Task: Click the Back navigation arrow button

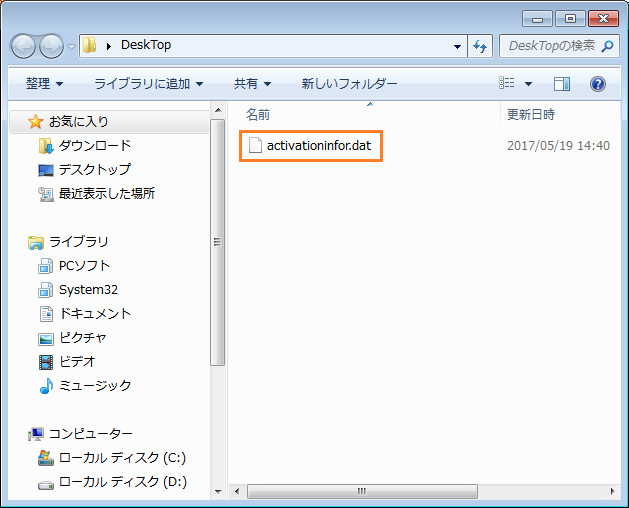Action: click(24, 46)
